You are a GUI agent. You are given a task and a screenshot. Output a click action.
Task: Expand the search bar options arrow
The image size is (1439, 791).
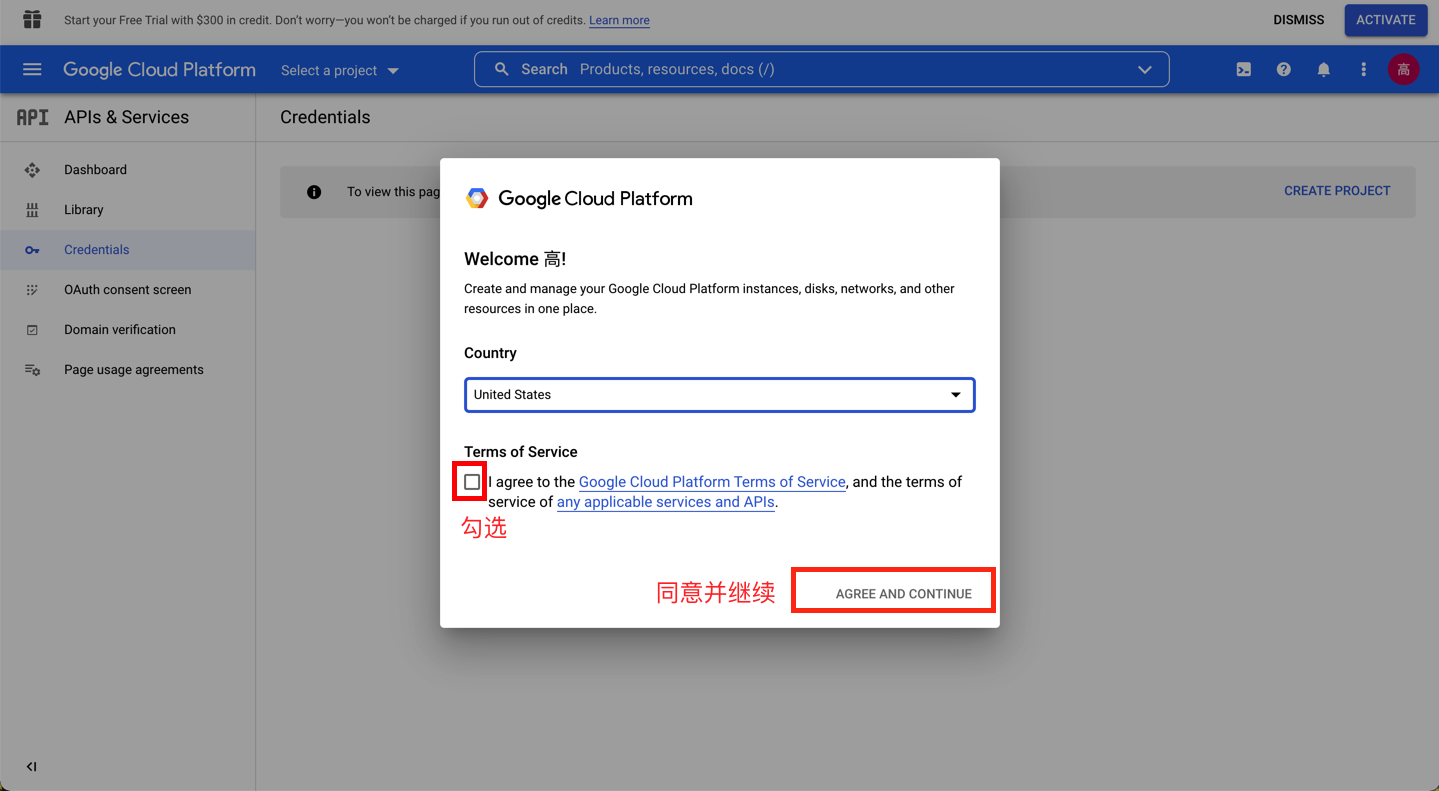point(1145,69)
